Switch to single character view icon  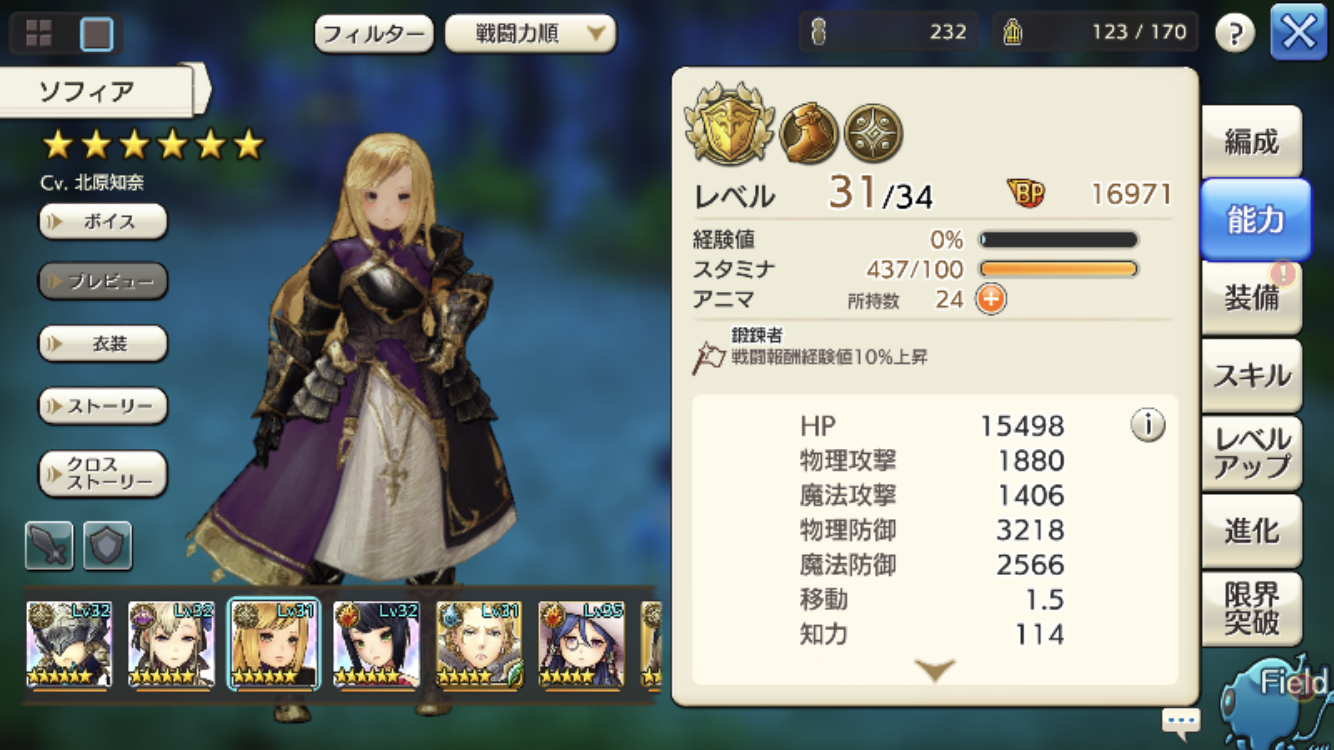coord(96,35)
